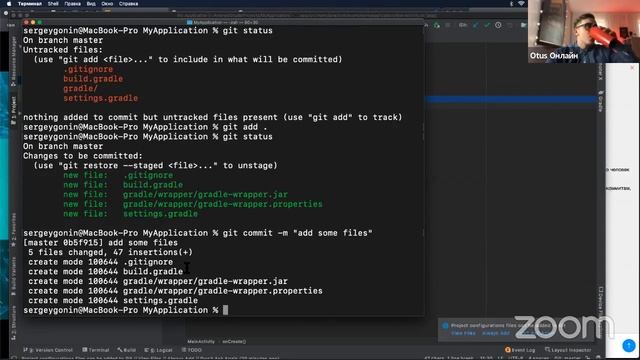Open the Вид menu
640x360 pixels.
(x=91, y=4)
